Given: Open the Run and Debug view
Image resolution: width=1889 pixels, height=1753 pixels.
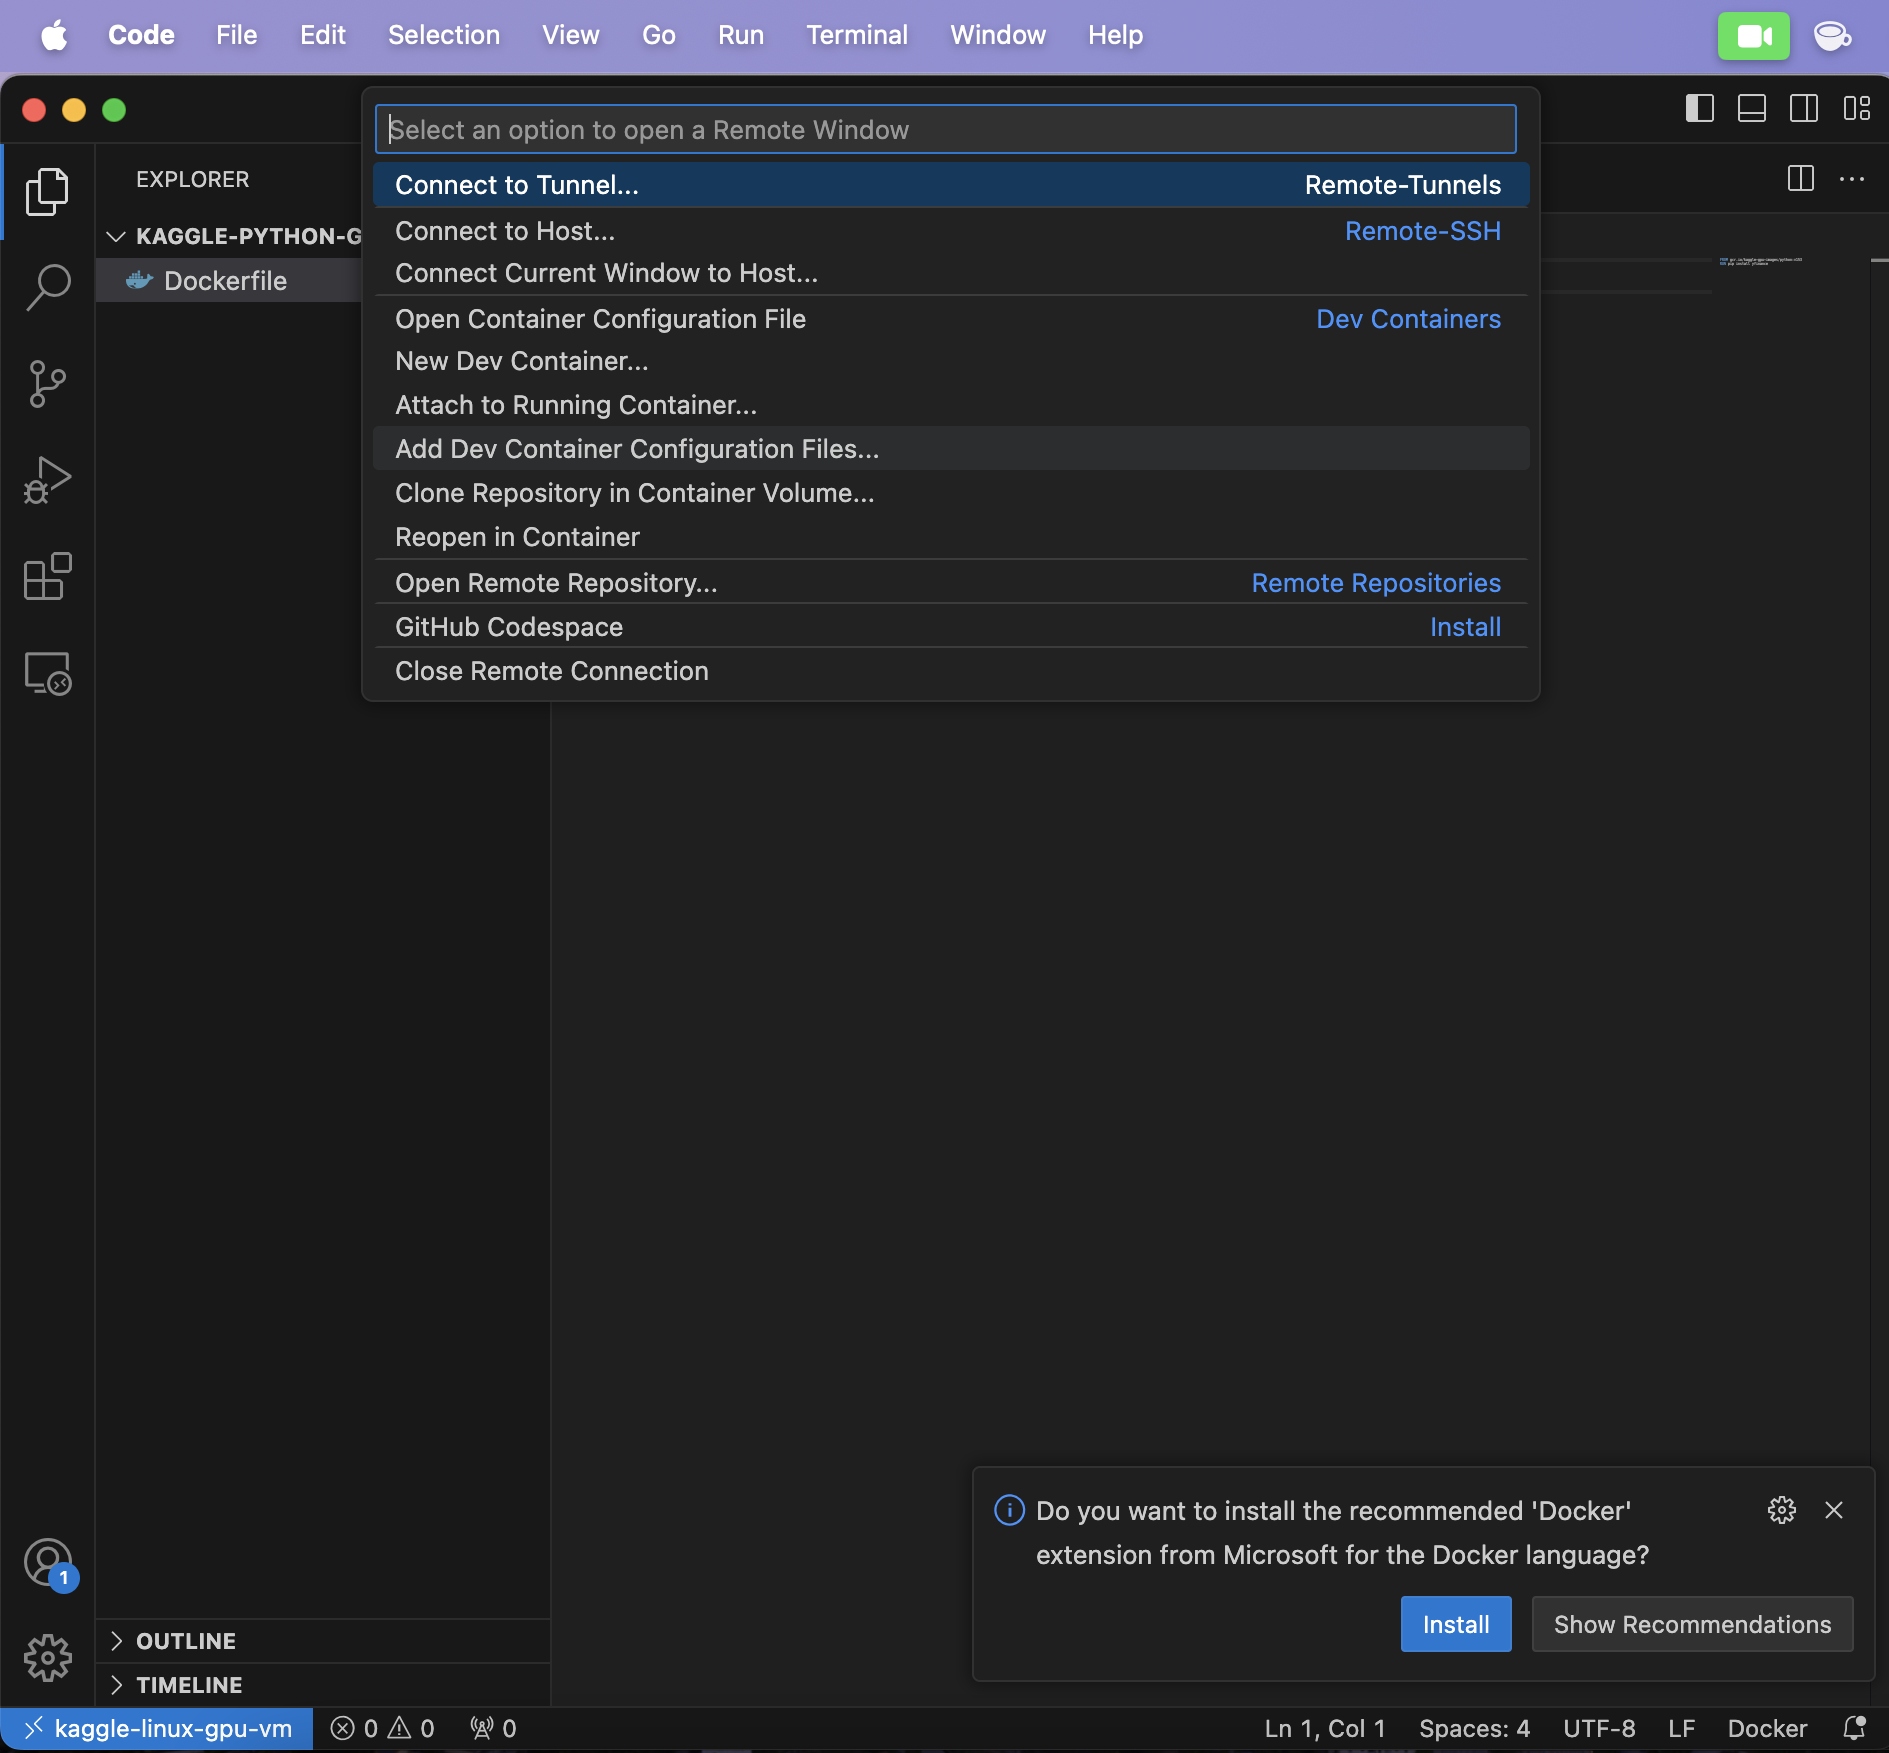Looking at the screenshot, I should pyautogui.click(x=47, y=480).
